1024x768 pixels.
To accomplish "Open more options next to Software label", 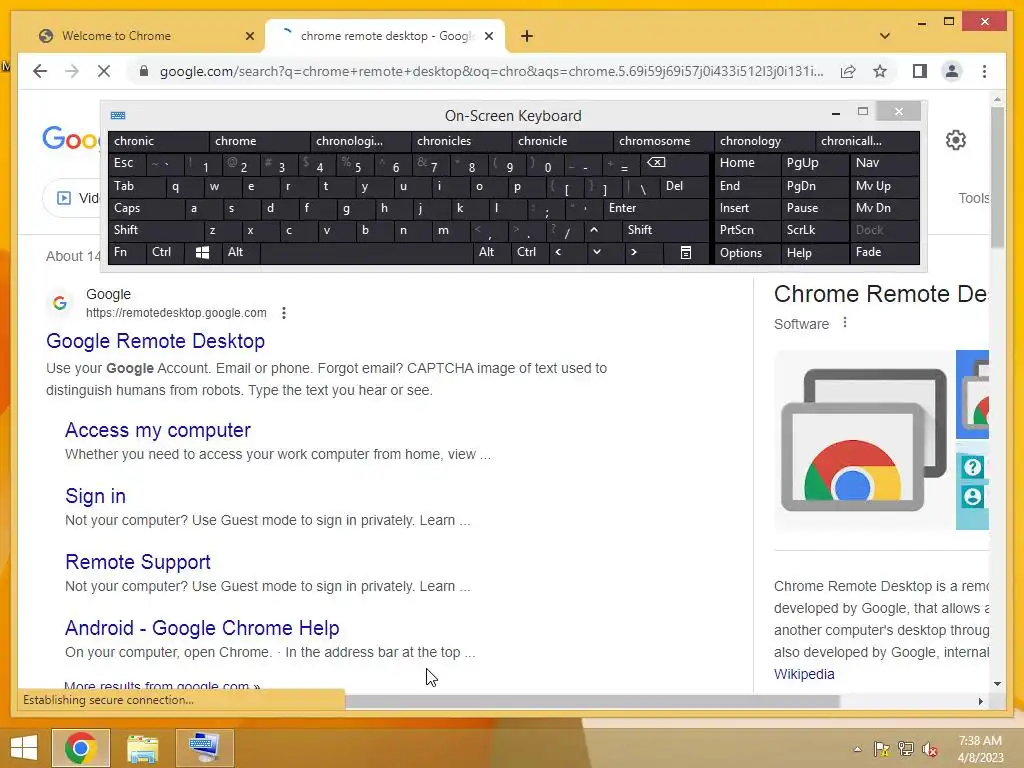I will tap(845, 323).
